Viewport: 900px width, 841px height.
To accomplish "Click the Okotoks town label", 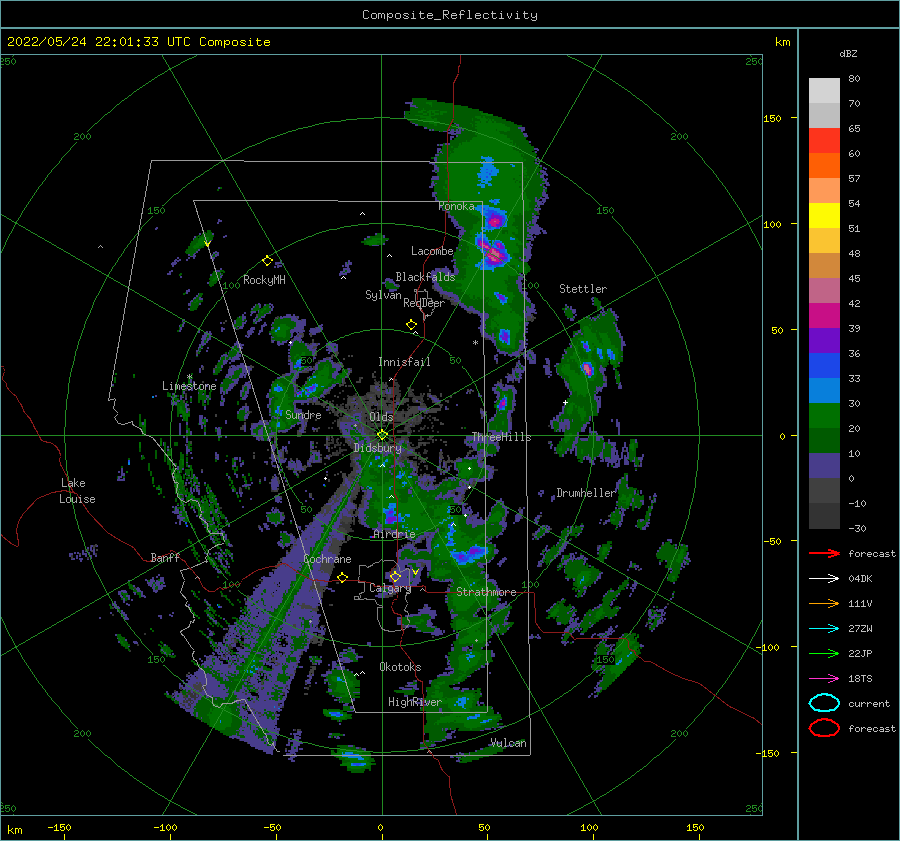I will tap(400, 667).
